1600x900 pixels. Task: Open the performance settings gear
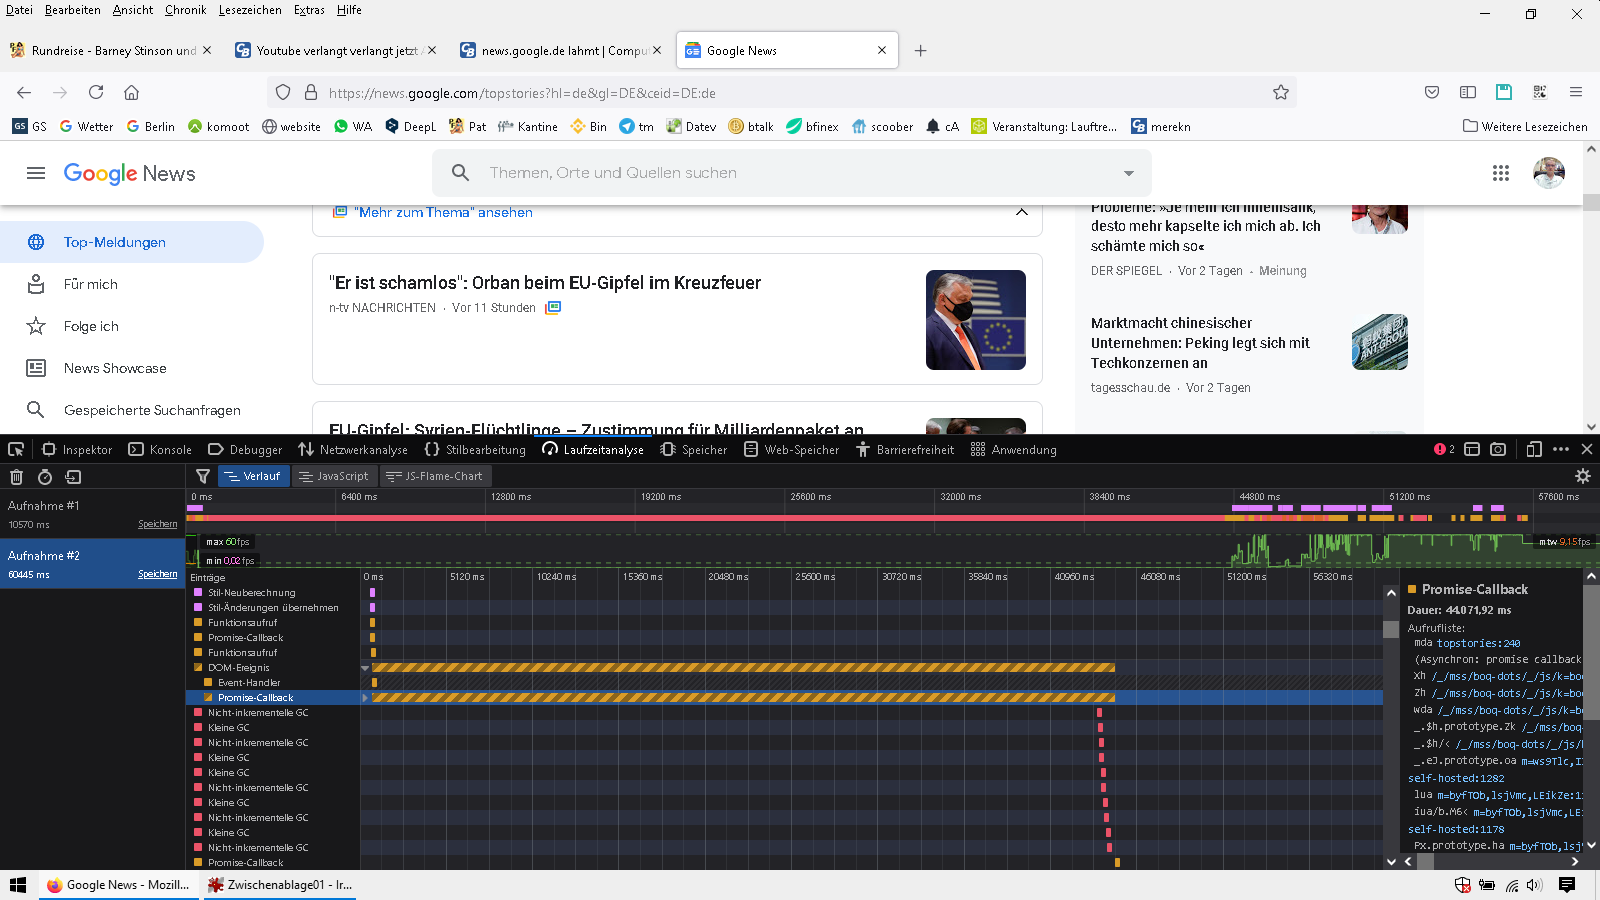(x=1583, y=477)
